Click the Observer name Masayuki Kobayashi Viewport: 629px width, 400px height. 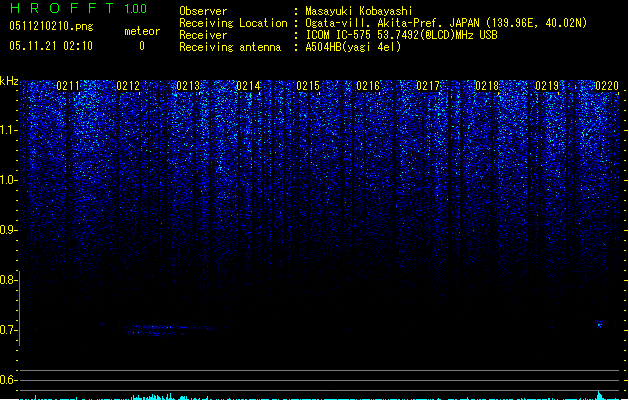359,11
